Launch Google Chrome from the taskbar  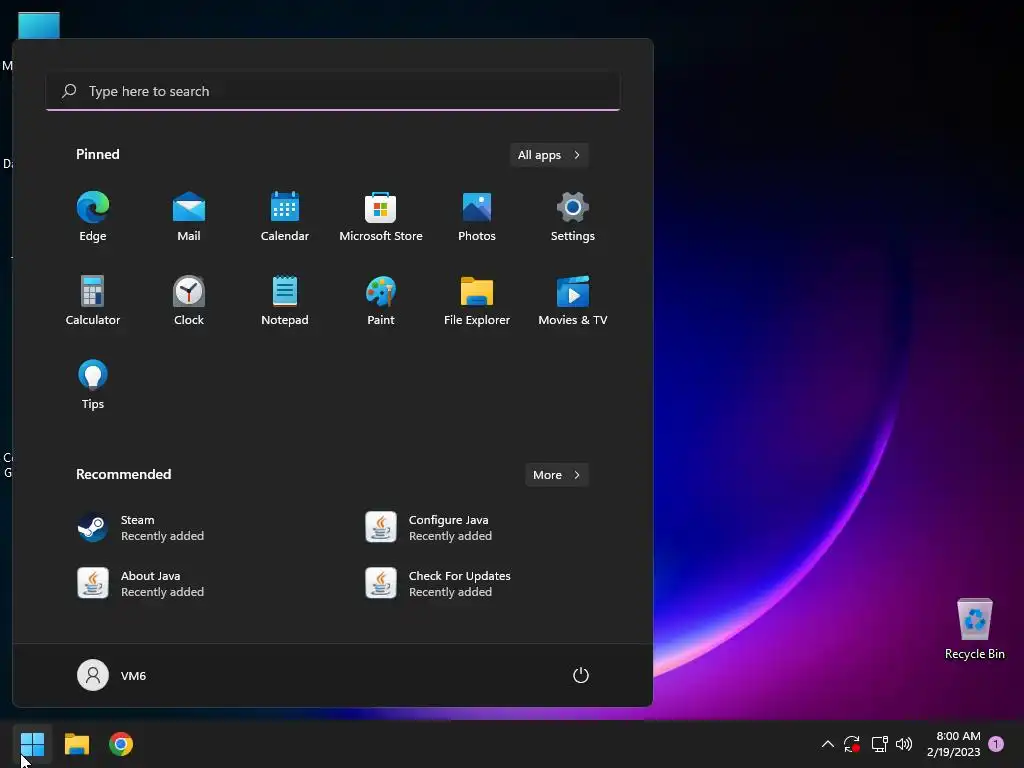[x=121, y=744]
